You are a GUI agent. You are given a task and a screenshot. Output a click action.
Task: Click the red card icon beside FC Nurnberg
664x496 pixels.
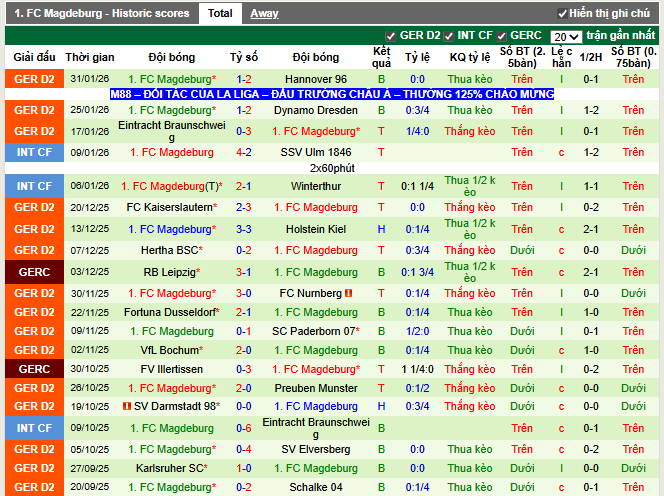[349, 293]
